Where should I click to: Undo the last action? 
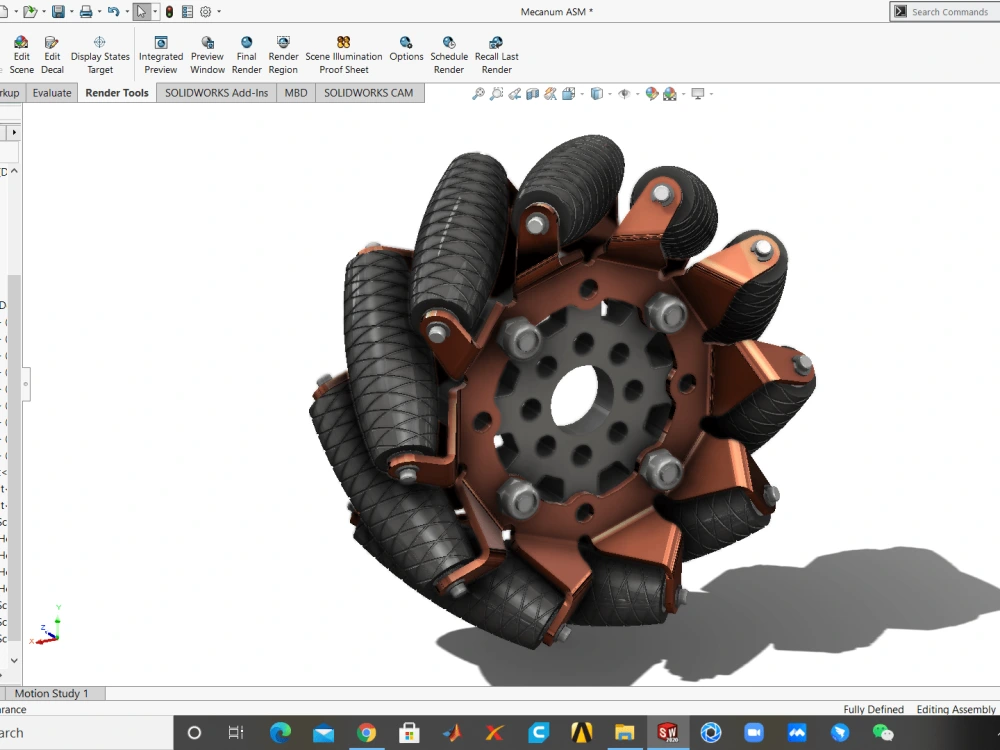pyautogui.click(x=114, y=11)
